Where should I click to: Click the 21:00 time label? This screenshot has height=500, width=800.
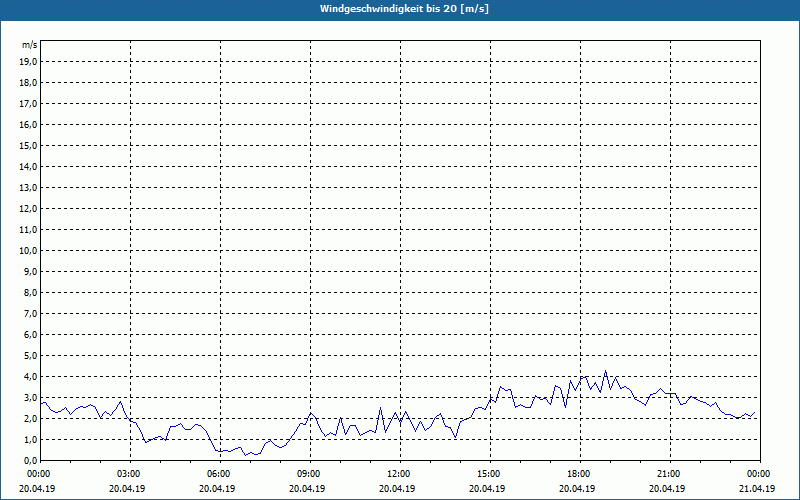click(x=670, y=474)
